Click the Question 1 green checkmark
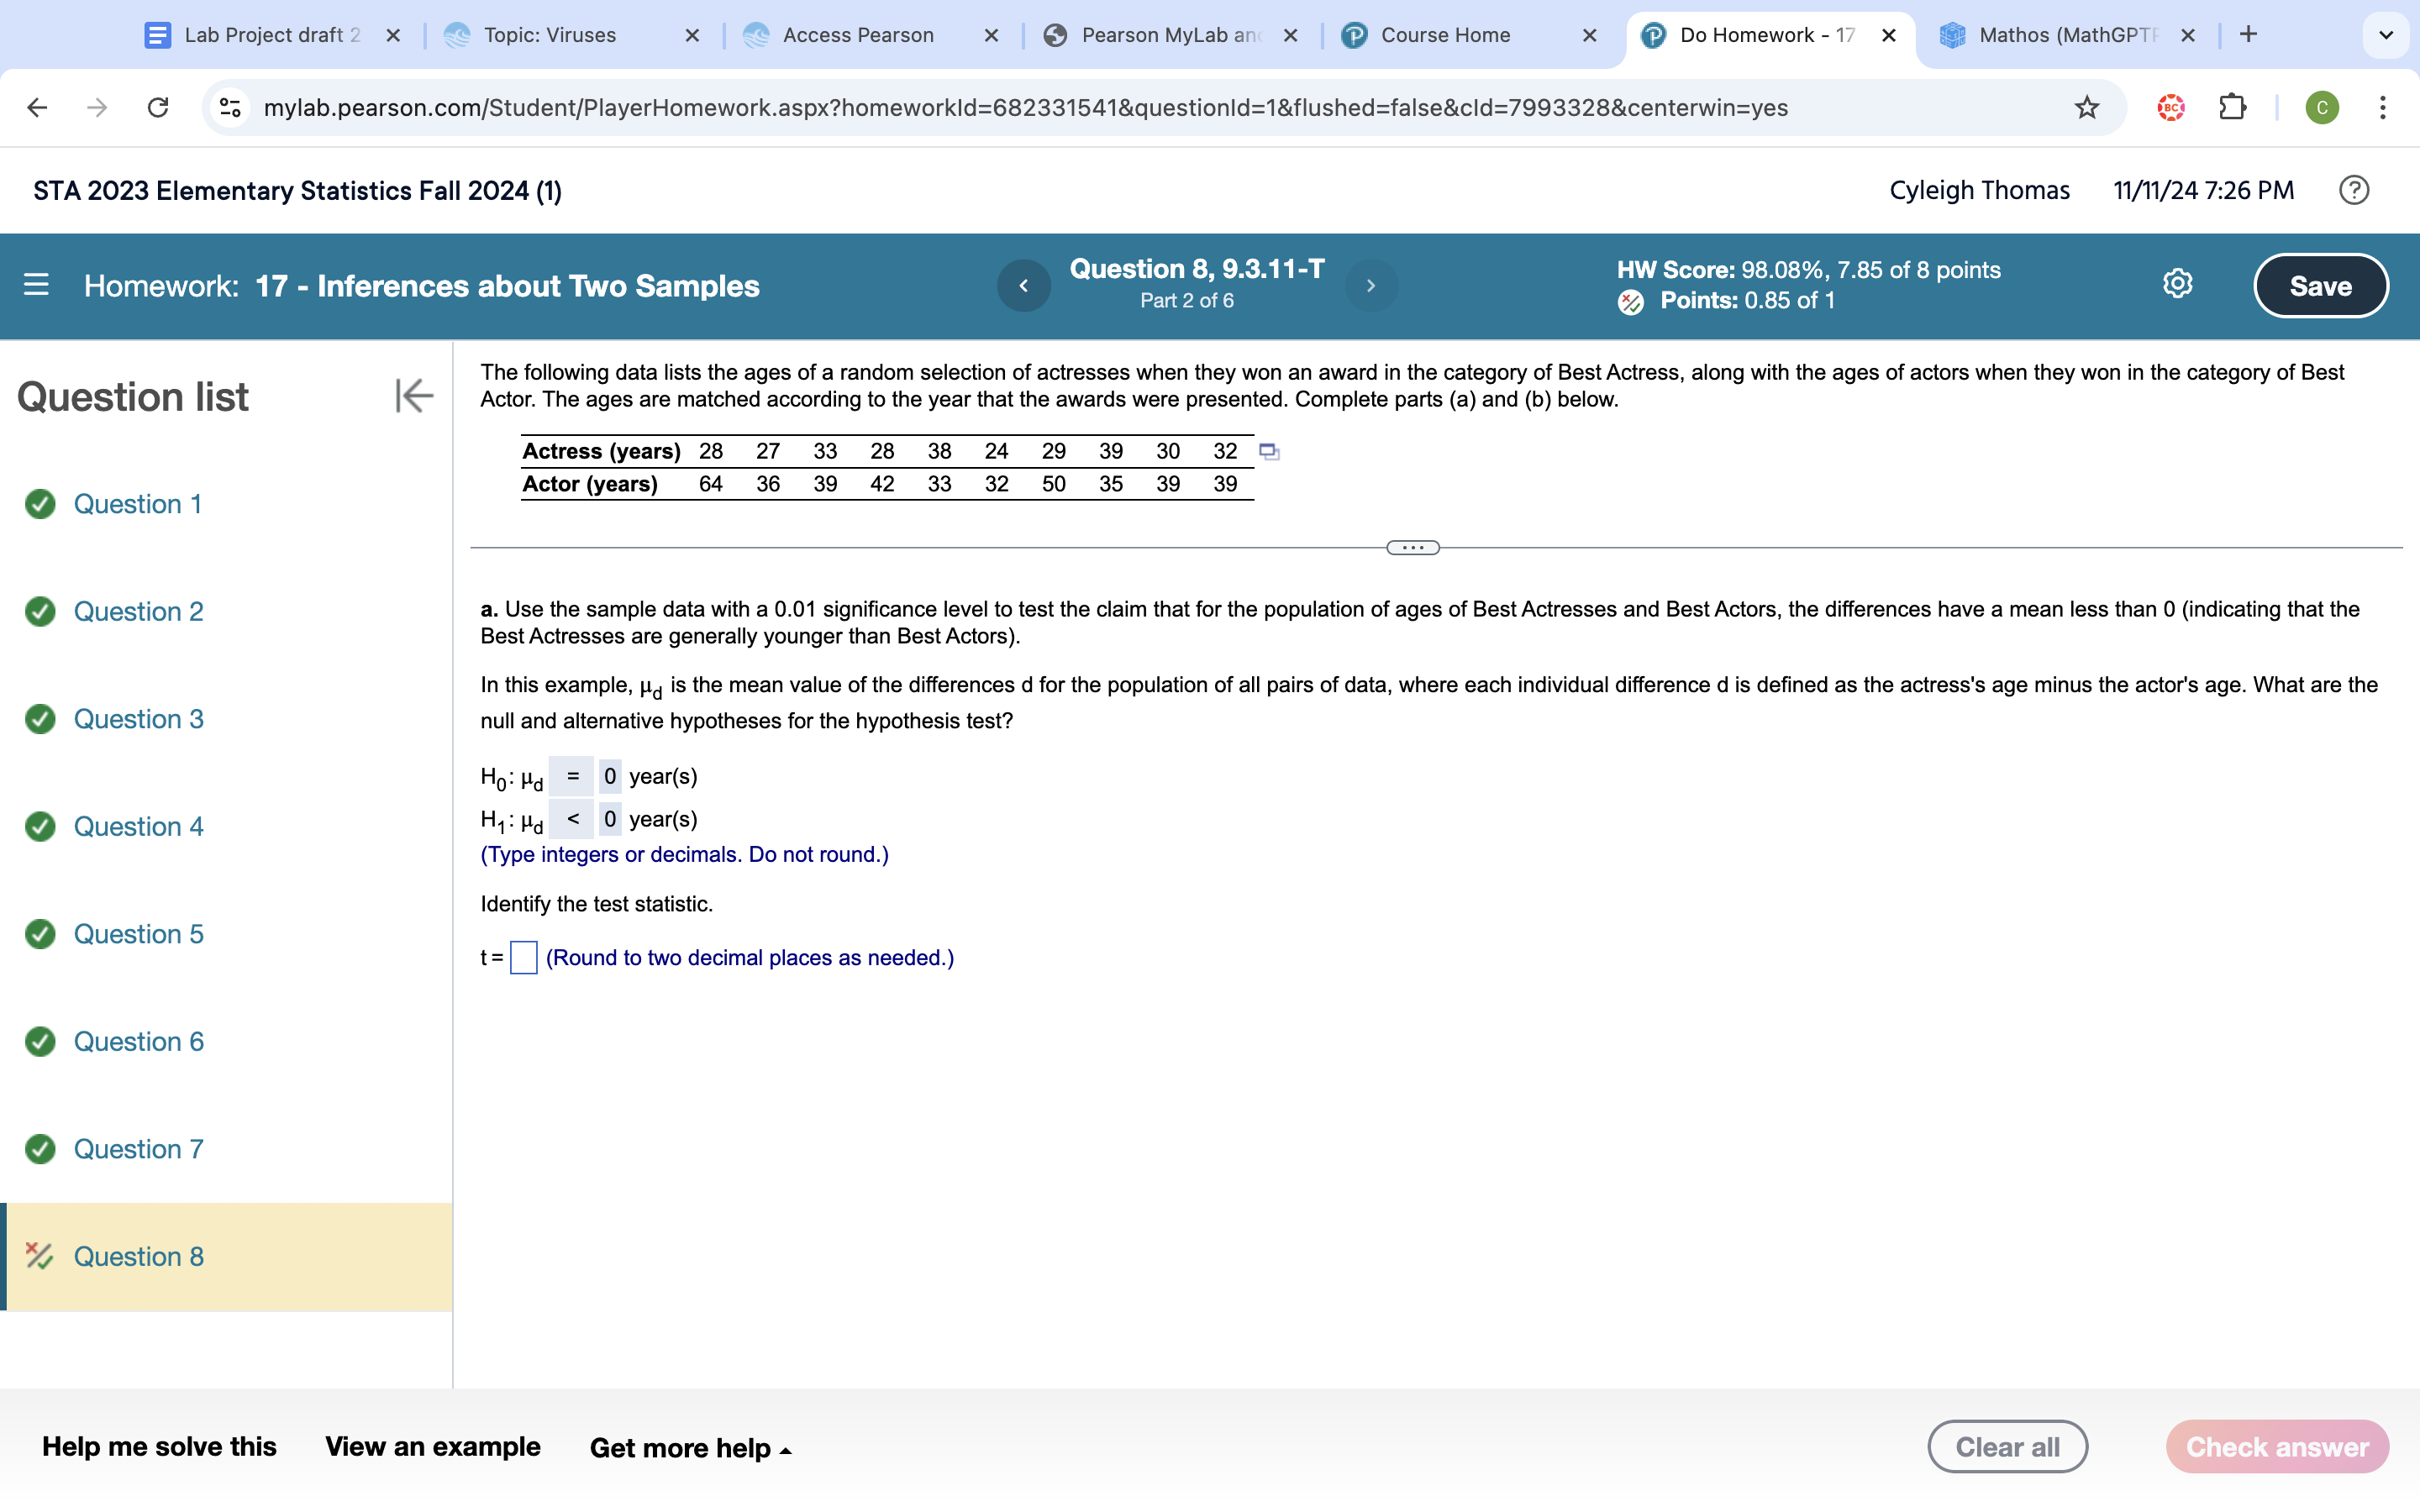Screen dimensions: 2420x1512 40,504
